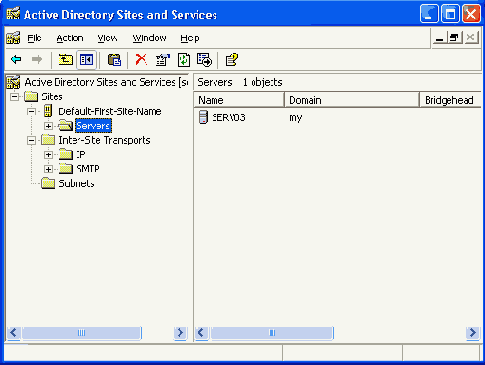485x365 pixels.
Task: Restore the inner MMC child window
Action: [455, 38]
